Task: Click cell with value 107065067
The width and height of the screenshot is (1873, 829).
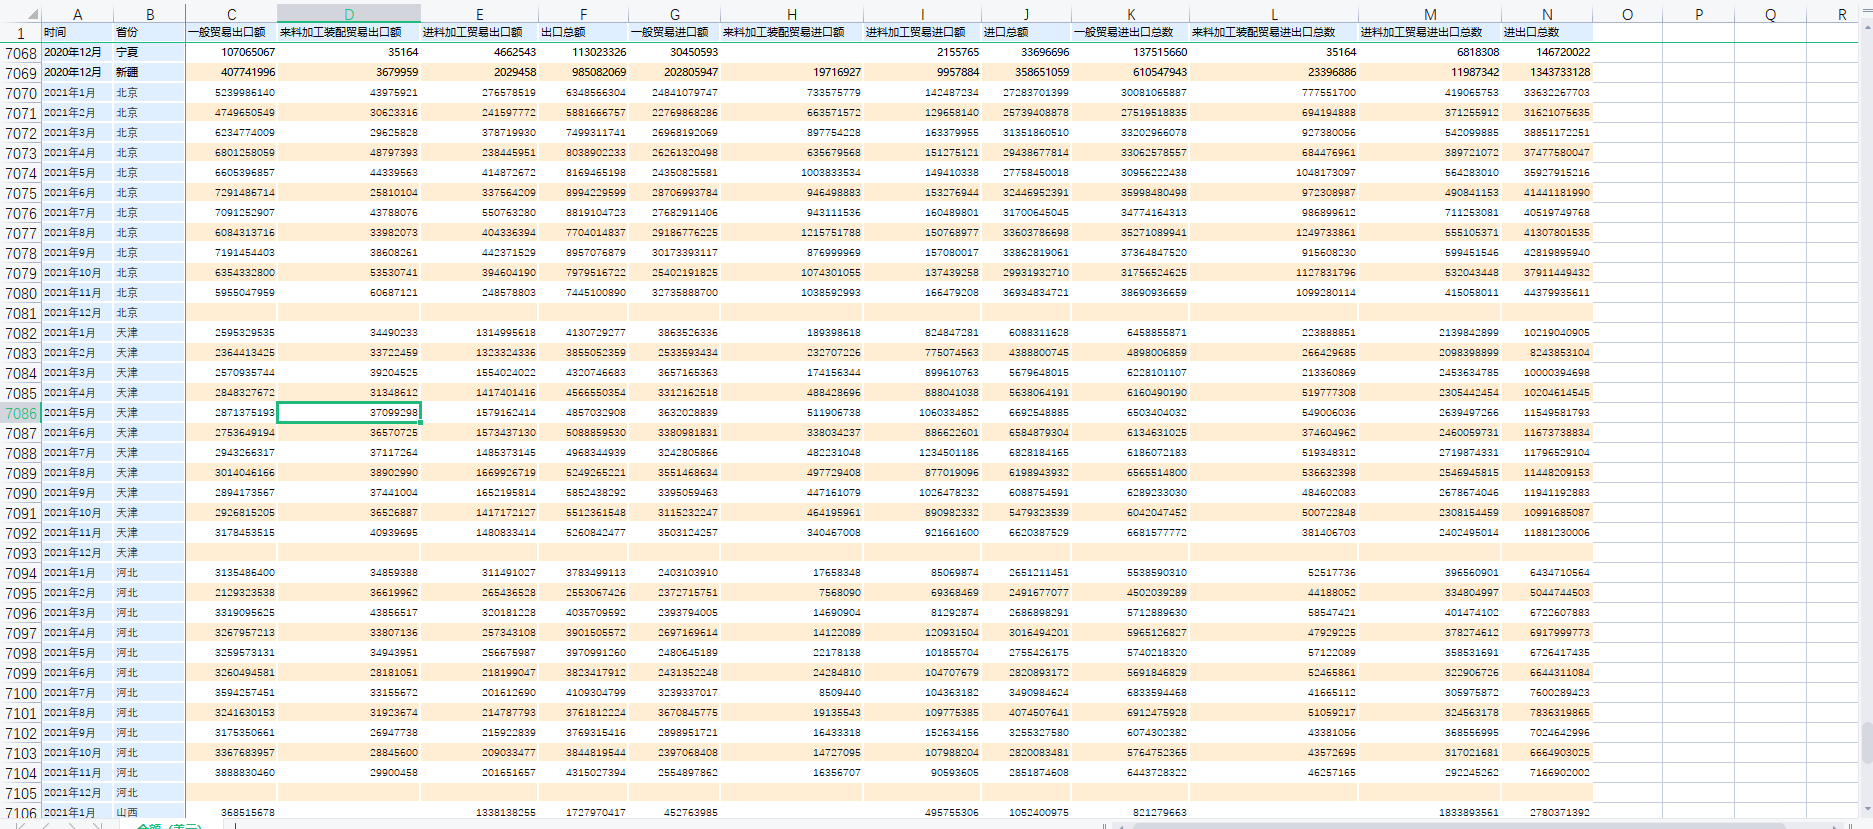Action: tap(231, 52)
